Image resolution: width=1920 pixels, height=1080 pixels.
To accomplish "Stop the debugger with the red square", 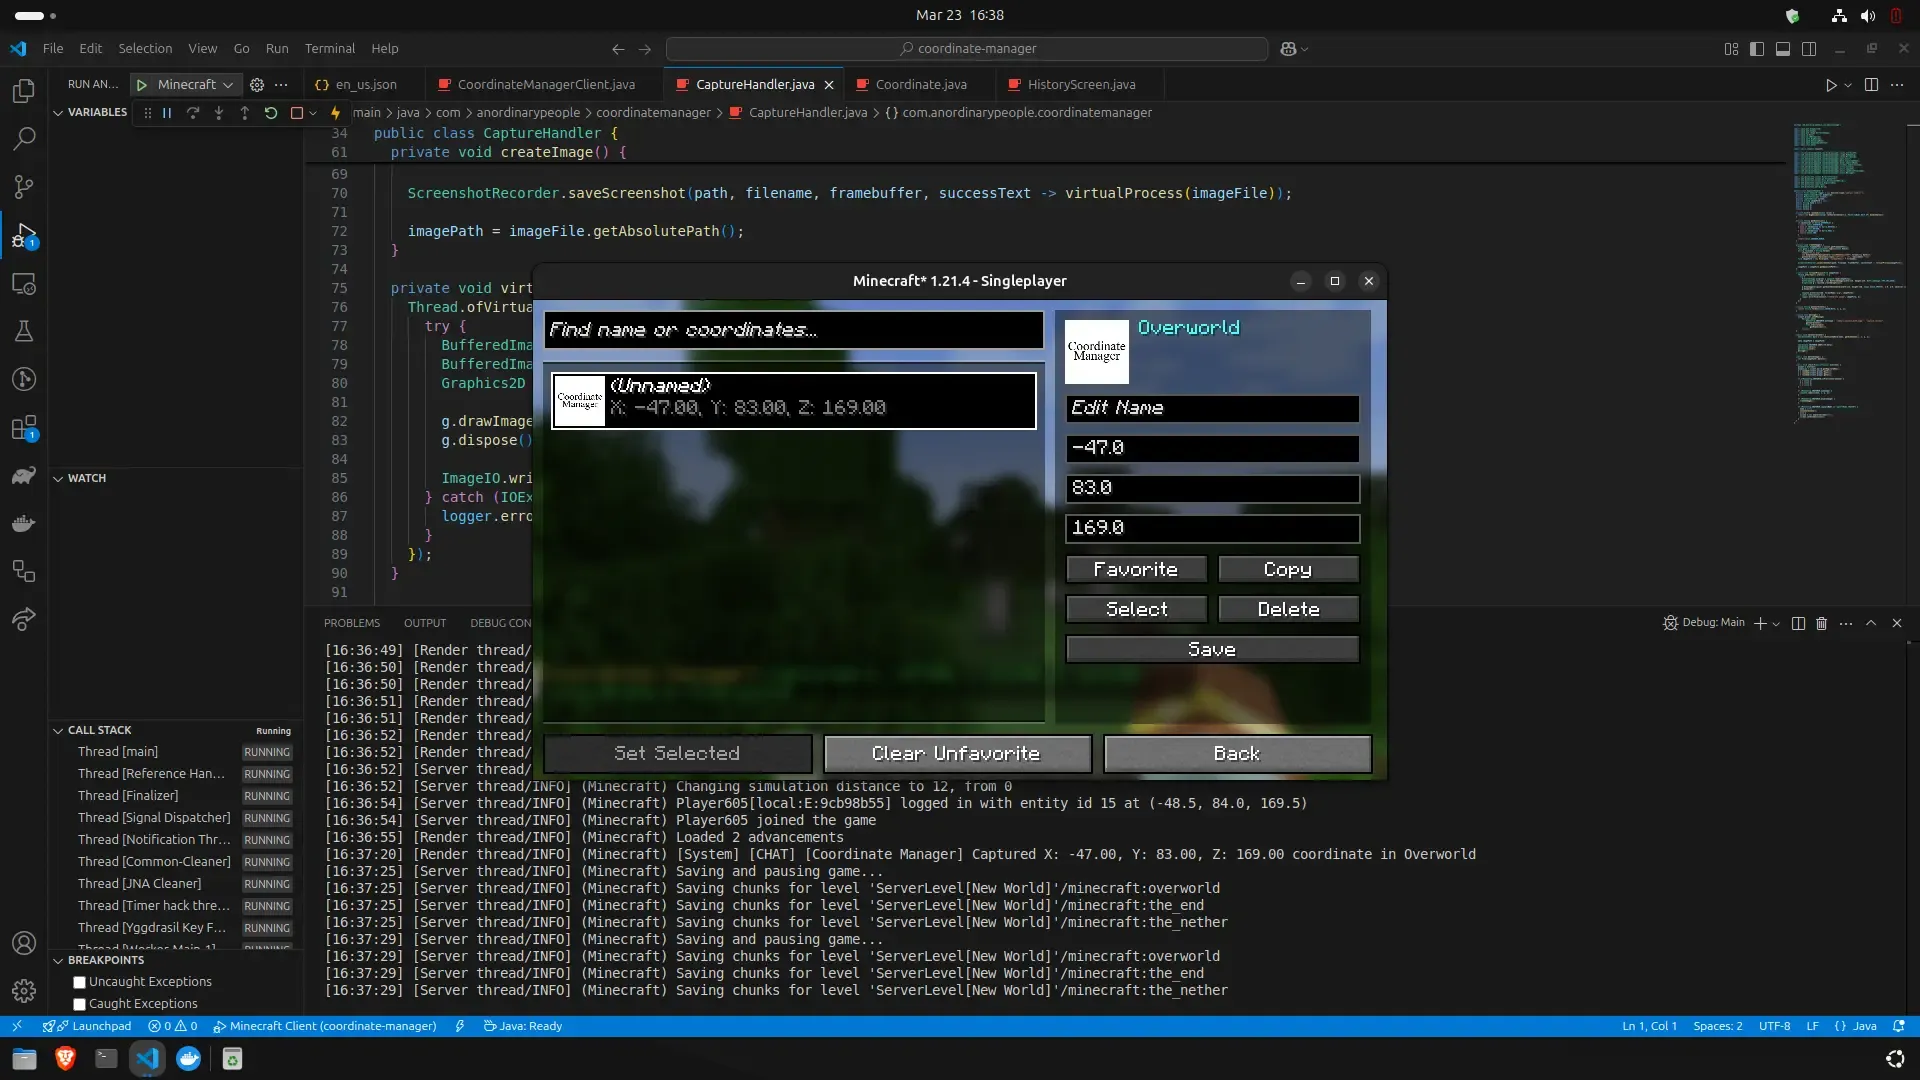I will tap(296, 113).
